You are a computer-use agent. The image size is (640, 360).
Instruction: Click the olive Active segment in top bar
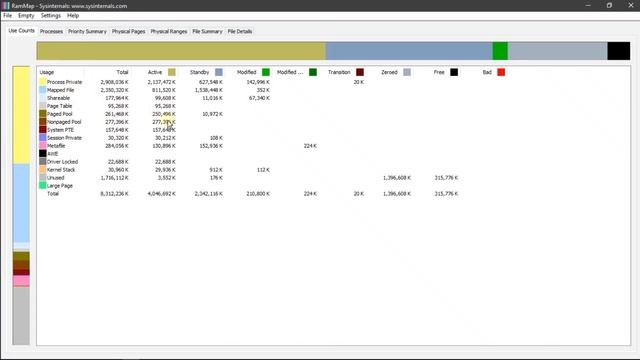pyautogui.click(x=181, y=51)
